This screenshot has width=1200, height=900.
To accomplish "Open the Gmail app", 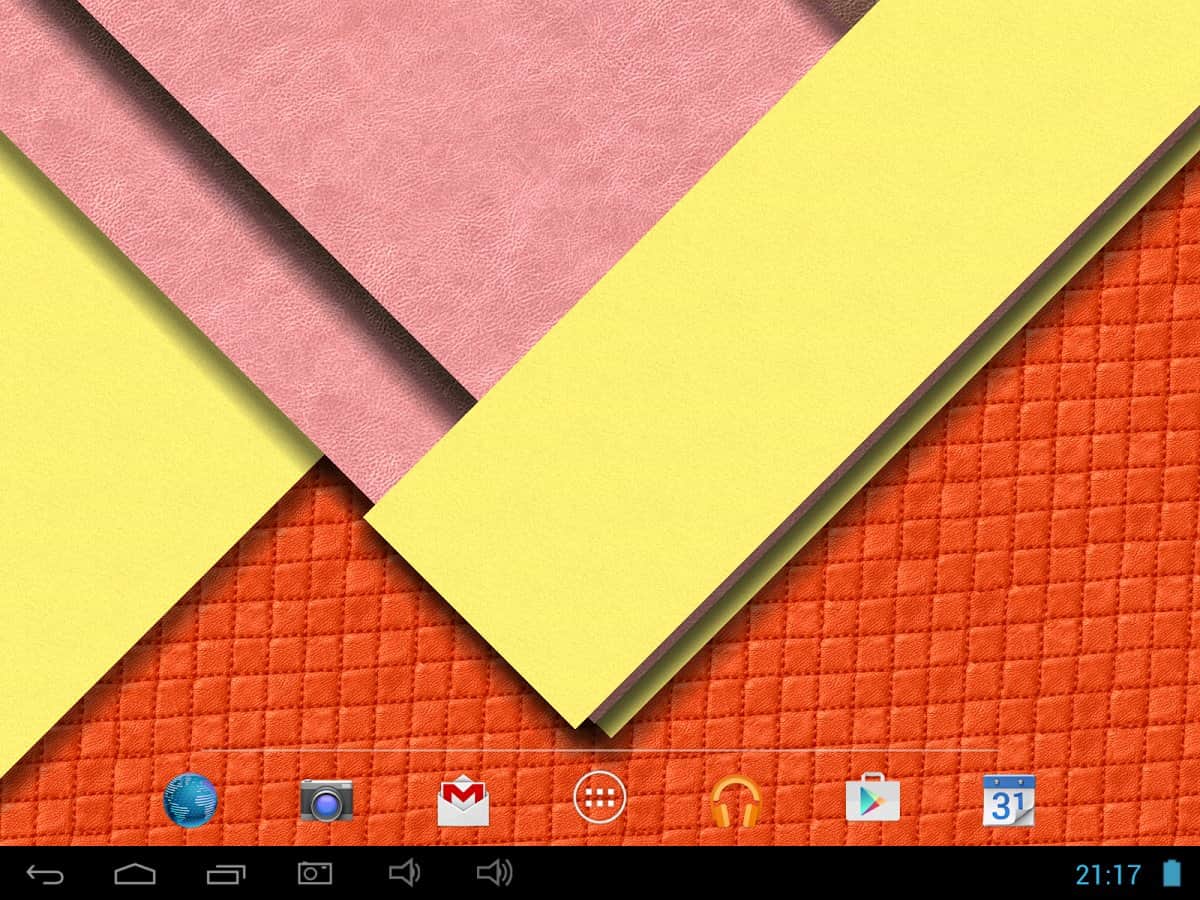I will [463, 802].
